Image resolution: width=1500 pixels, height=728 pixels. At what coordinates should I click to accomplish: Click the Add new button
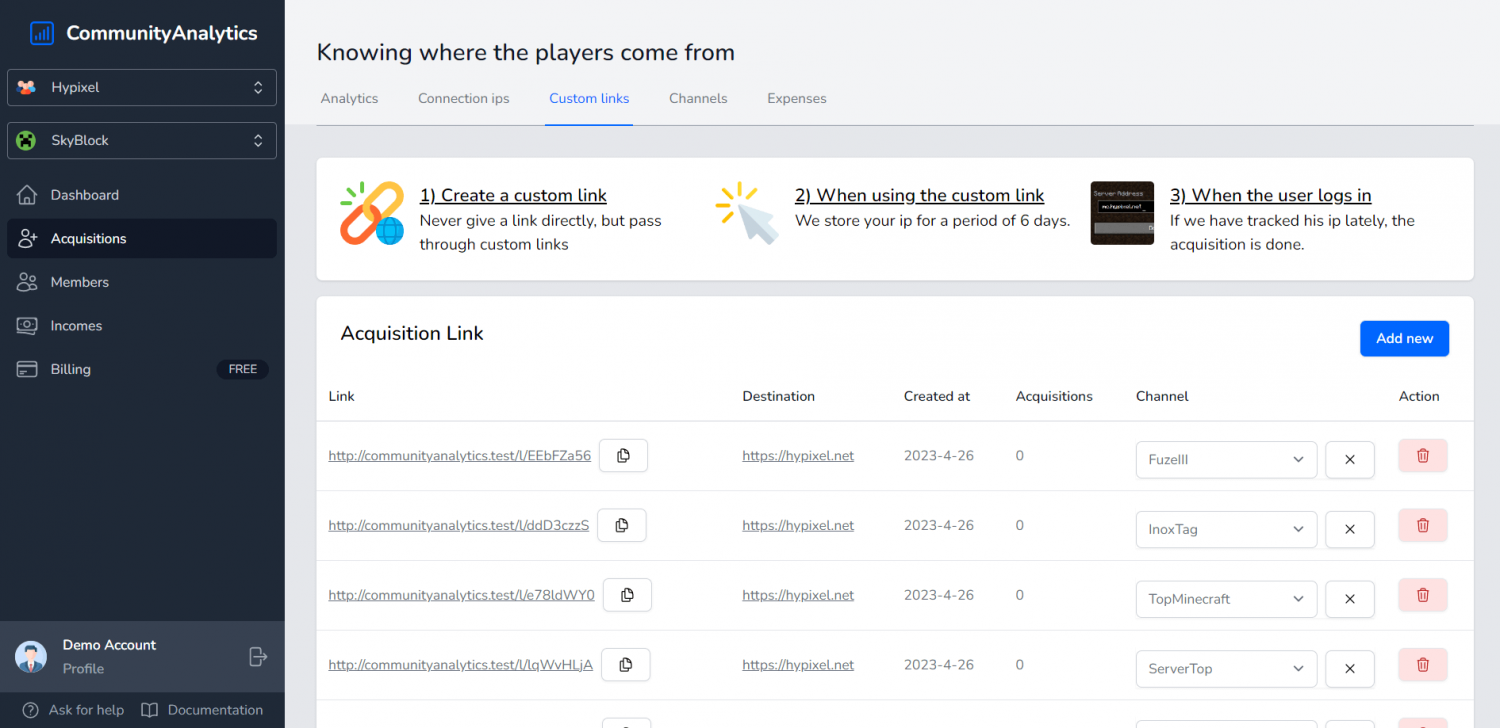point(1404,338)
